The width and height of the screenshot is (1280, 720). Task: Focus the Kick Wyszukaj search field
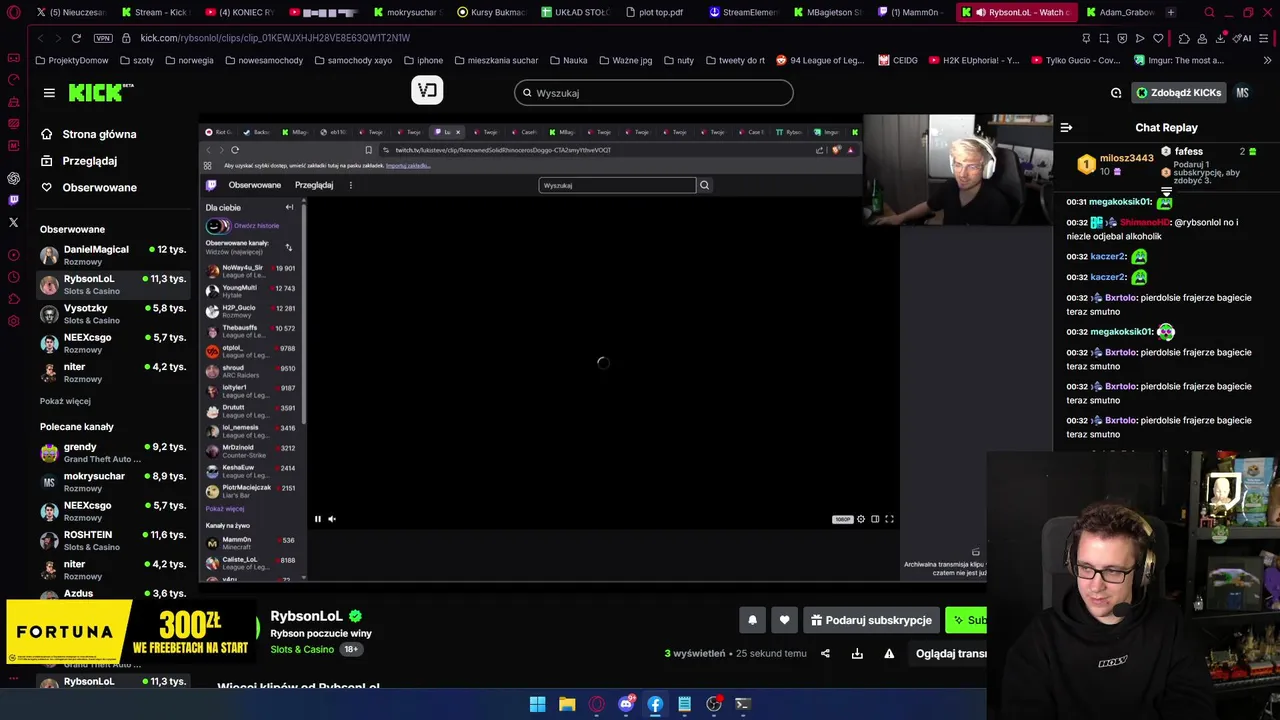tap(654, 93)
